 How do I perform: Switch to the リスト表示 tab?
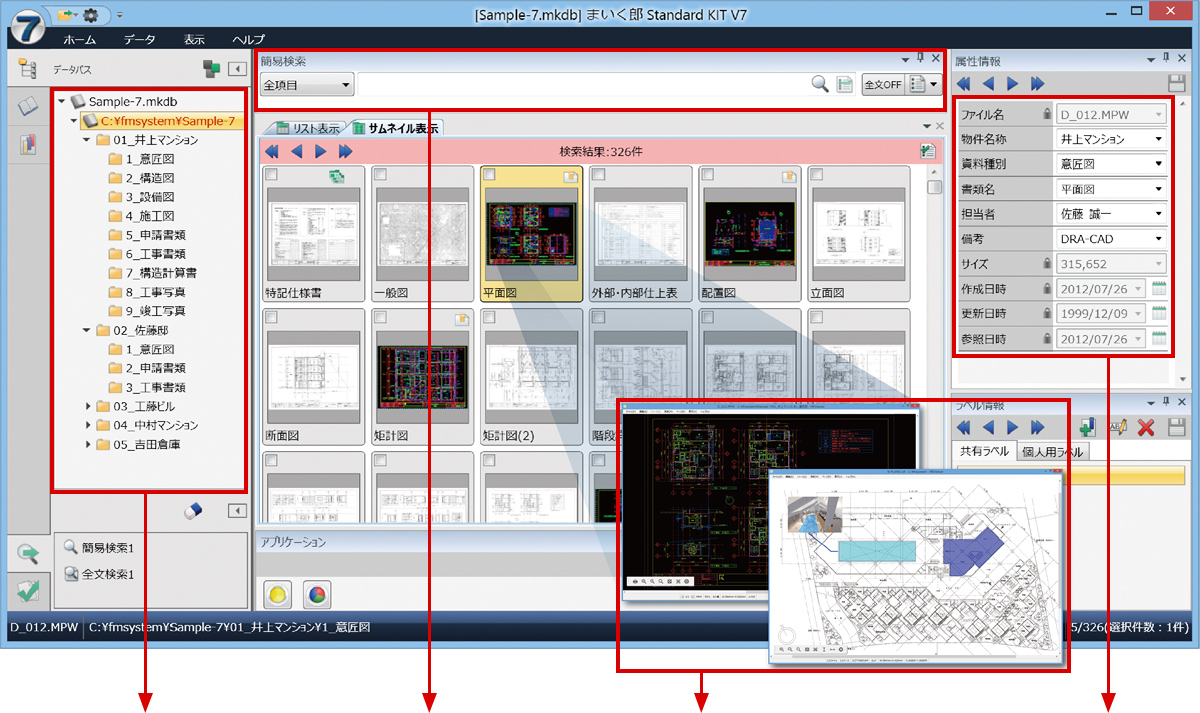tap(307, 128)
